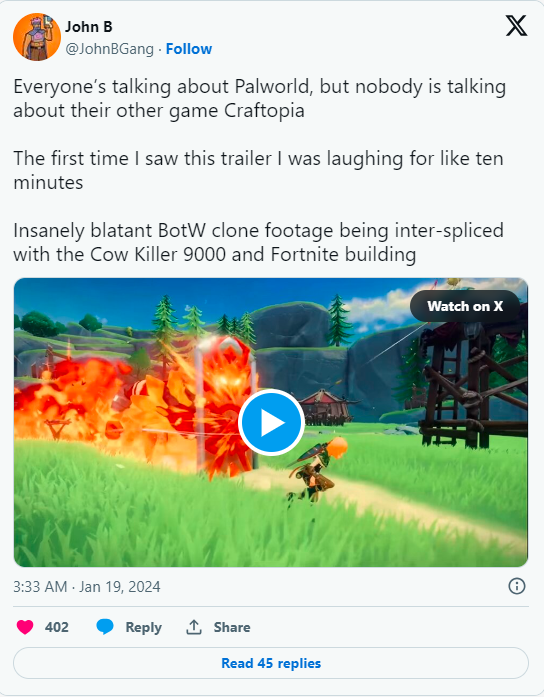Click the X logo icon

[516, 26]
